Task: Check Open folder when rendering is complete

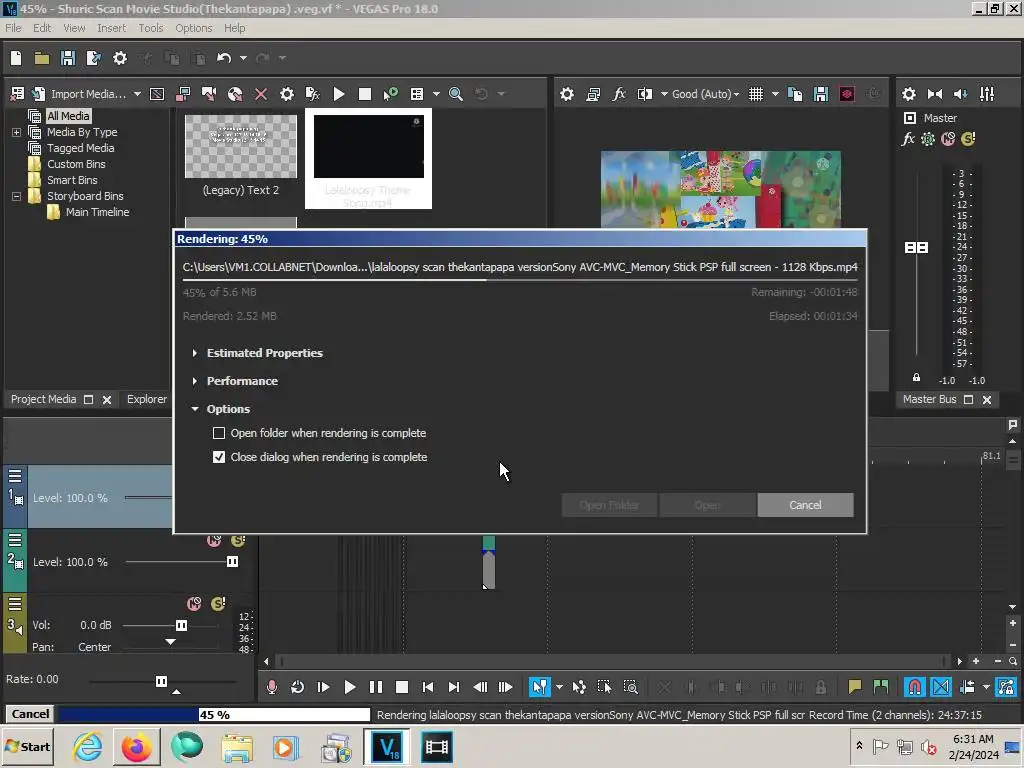Action: [x=219, y=433]
